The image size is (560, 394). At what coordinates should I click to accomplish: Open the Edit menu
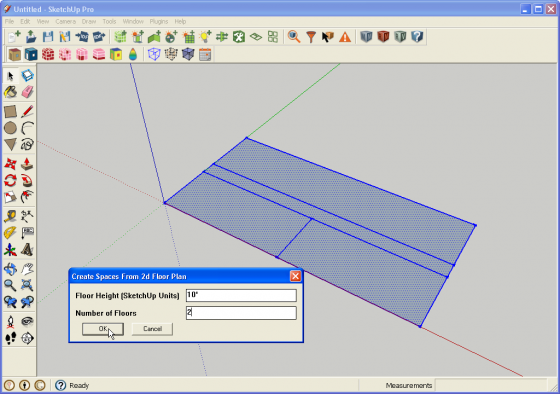coord(25,21)
